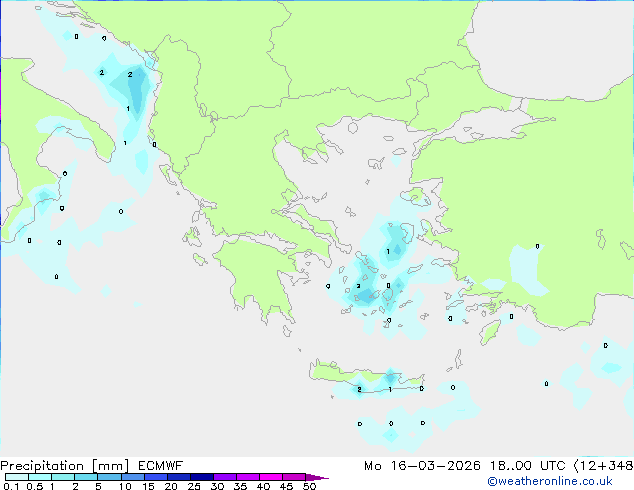The width and height of the screenshot is (634, 490).
Task: Click the 20–25 mm dark blue swatch
Action: 179,477
